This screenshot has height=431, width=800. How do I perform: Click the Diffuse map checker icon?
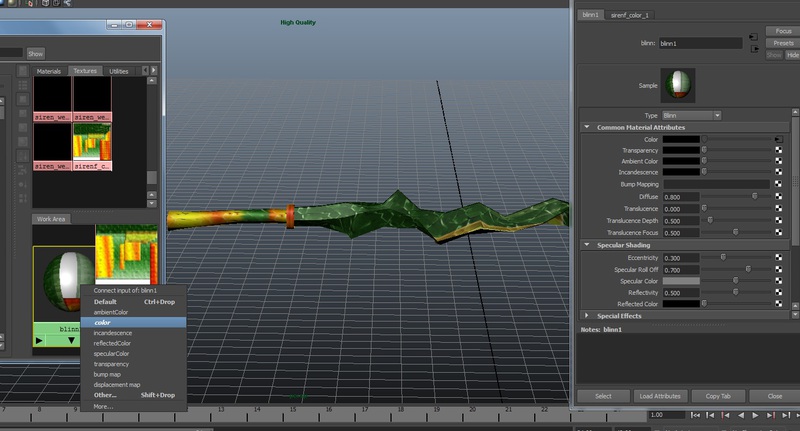779,196
